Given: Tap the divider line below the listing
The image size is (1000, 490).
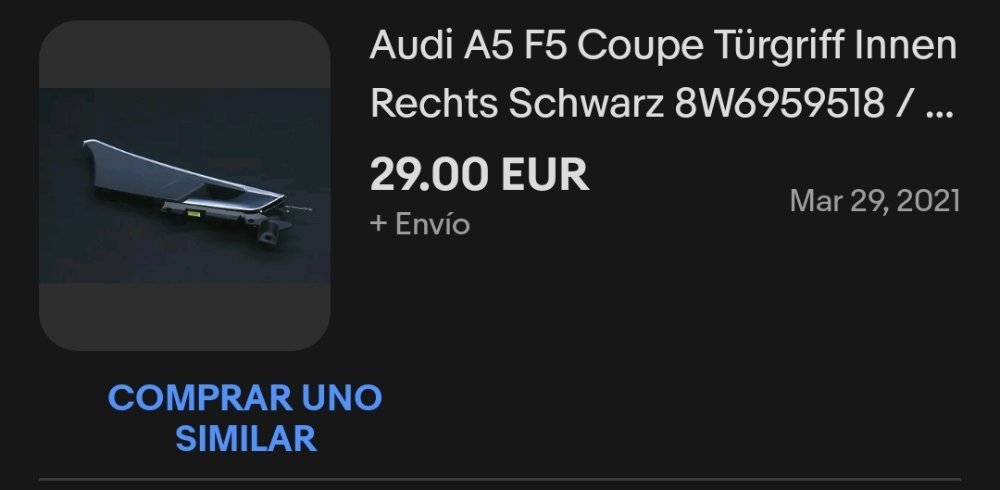Looking at the screenshot, I should 500,479.
